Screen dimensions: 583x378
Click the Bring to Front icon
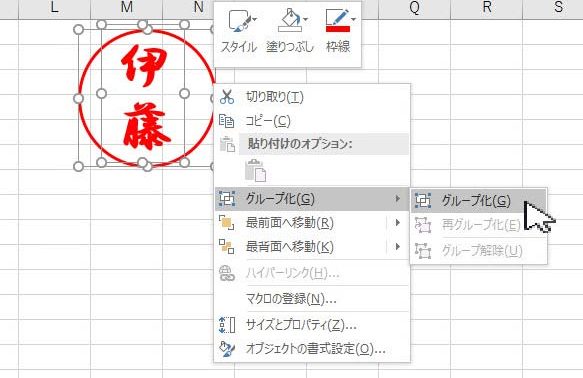pos(226,223)
